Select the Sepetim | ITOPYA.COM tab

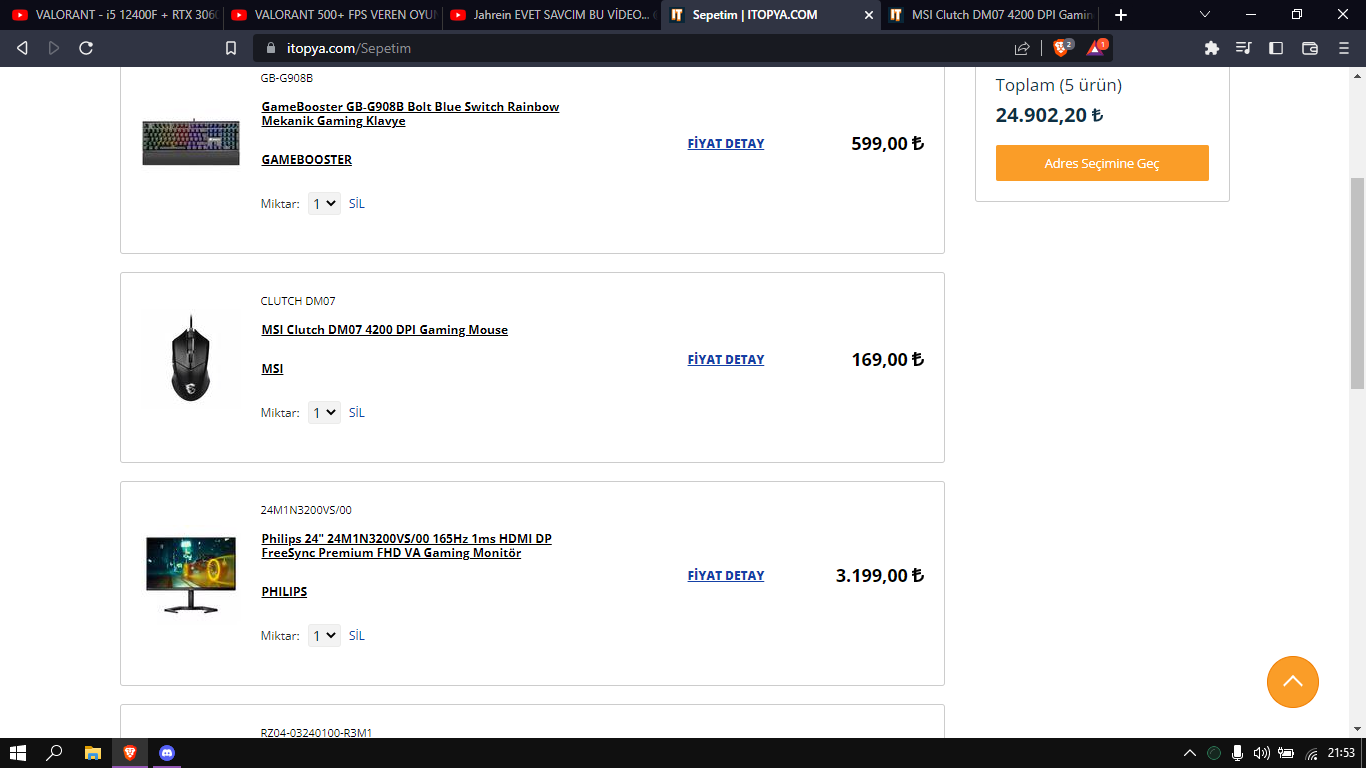770,15
